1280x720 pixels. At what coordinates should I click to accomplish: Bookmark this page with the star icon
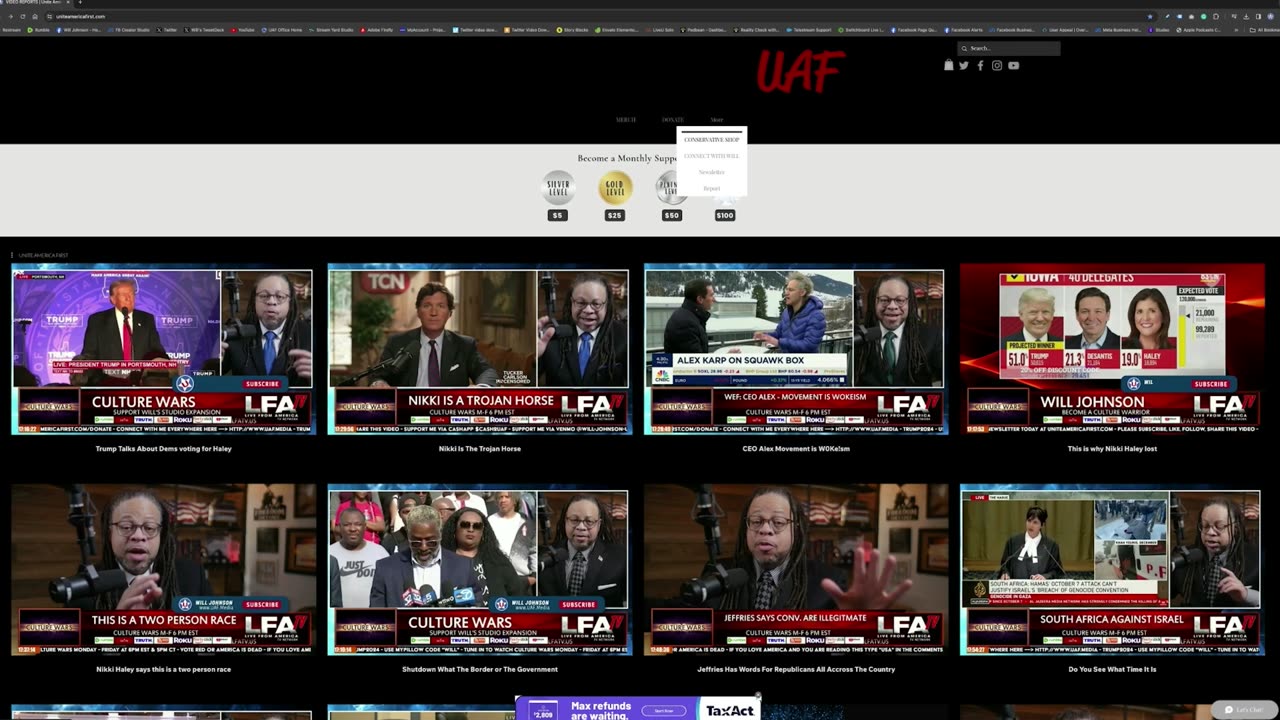click(1150, 16)
